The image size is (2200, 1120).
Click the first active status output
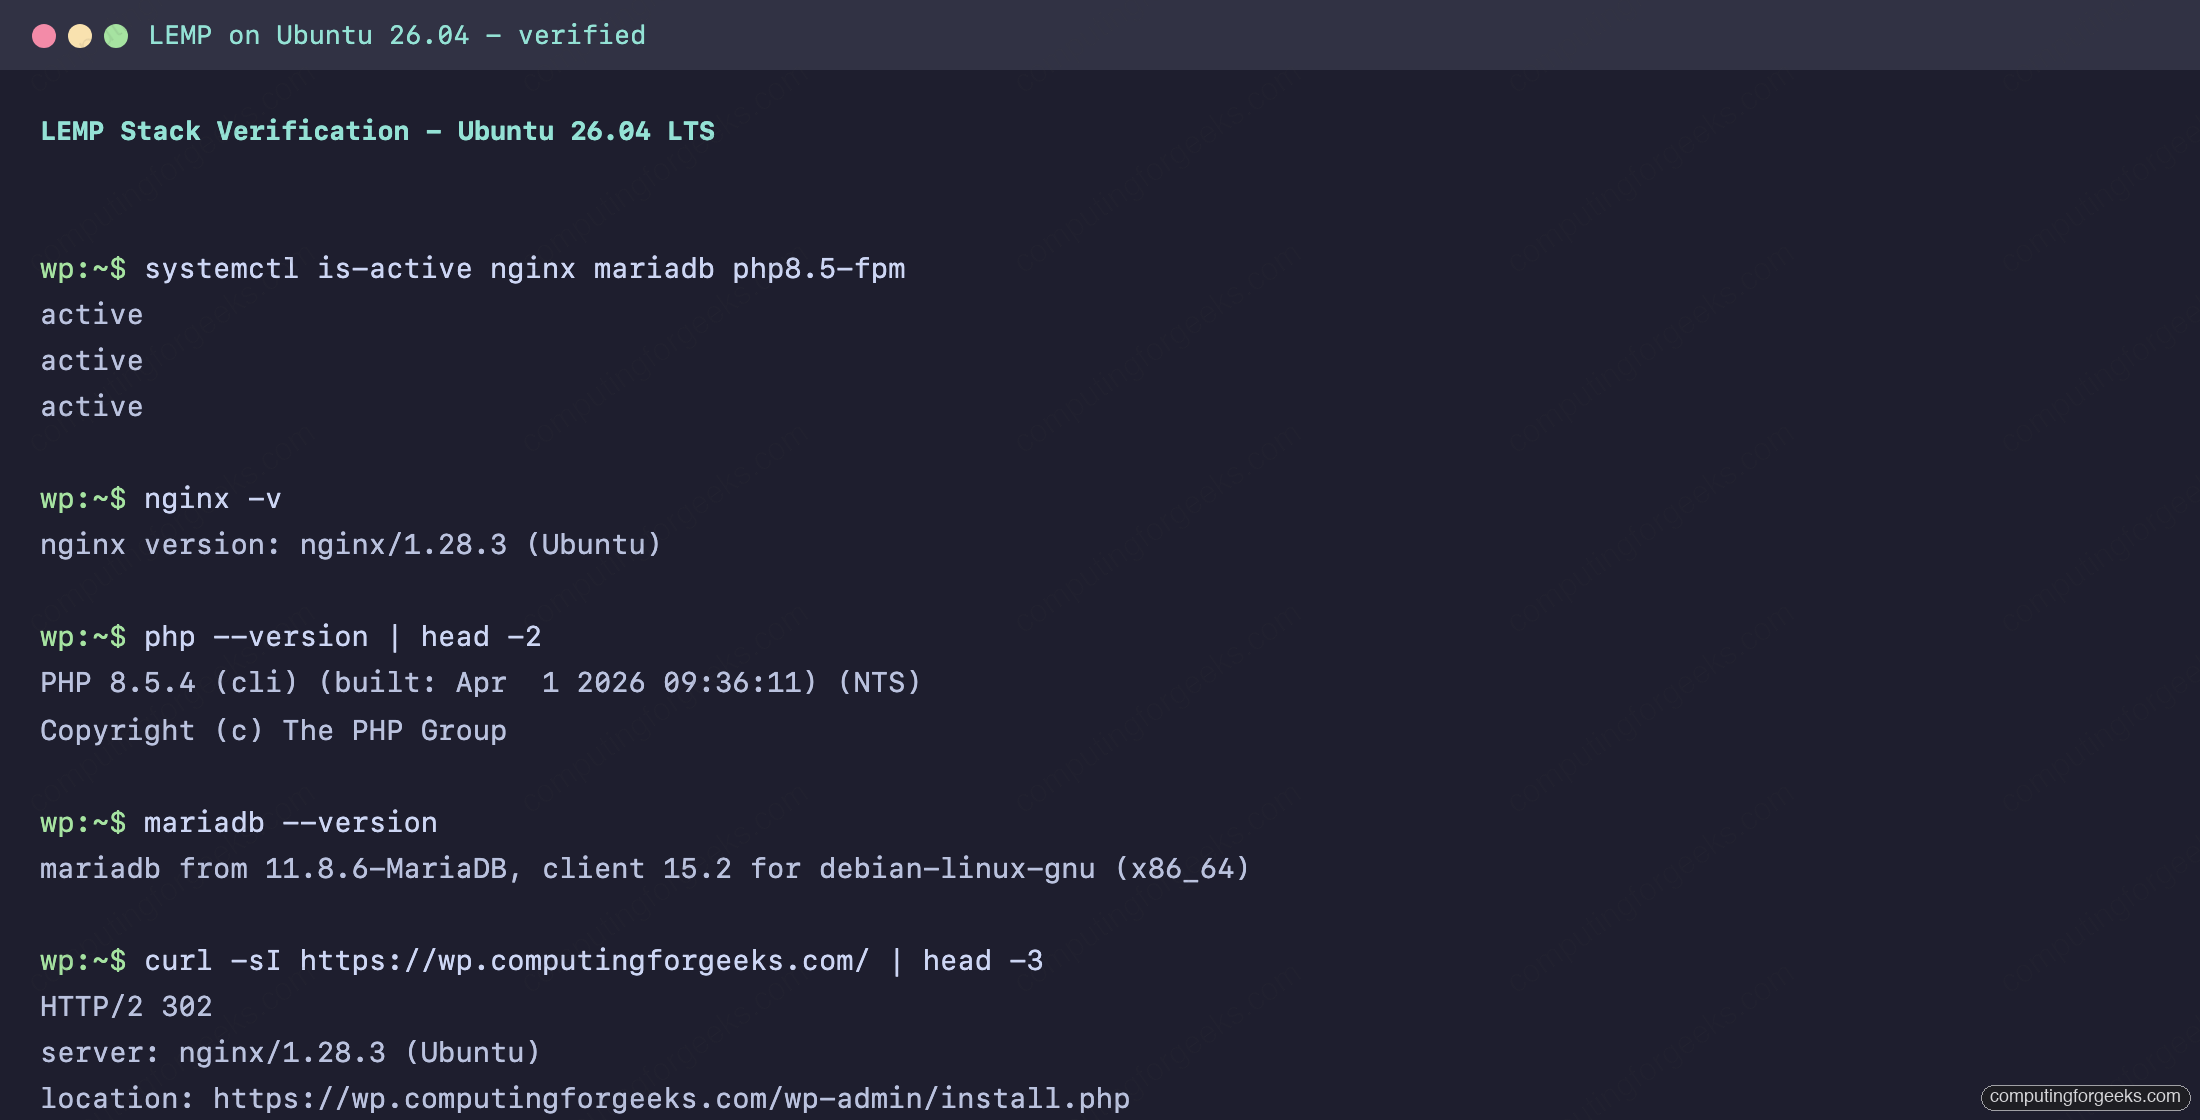pos(91,314)
